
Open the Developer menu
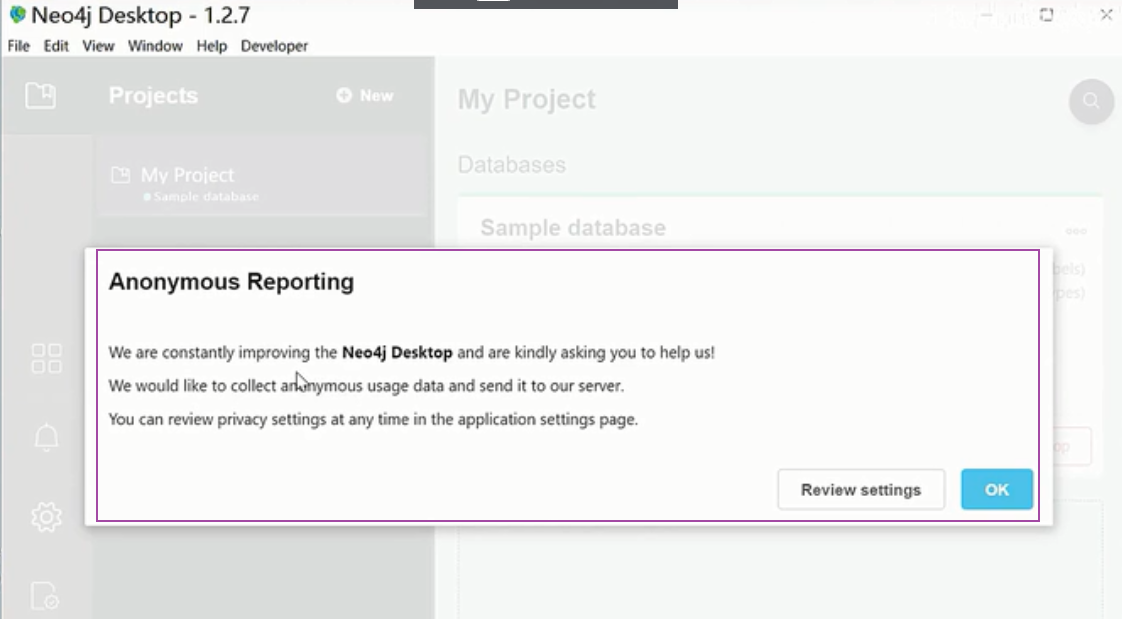coord(274,45)
